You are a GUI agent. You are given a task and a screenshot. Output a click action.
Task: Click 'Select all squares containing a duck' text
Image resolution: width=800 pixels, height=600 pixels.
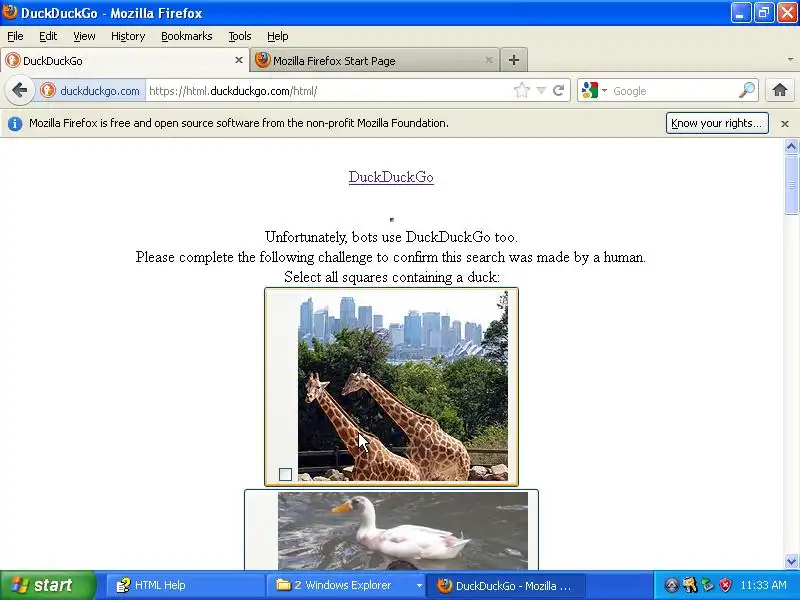pyautogui.click(x=391, y=277)
